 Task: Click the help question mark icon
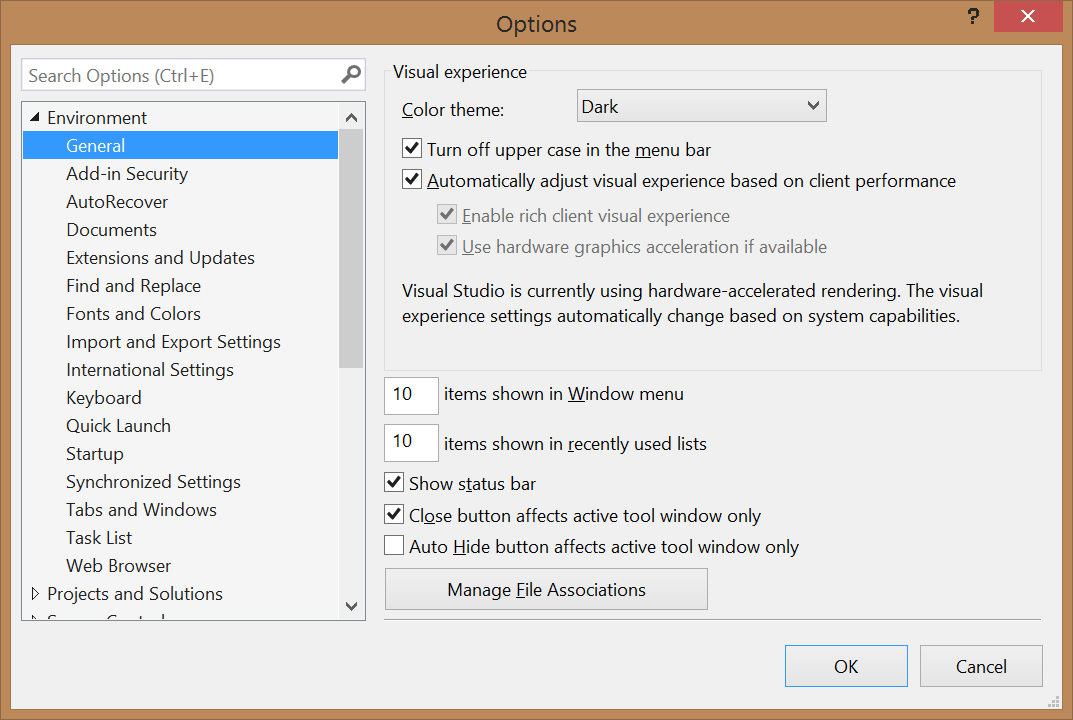click(973, 16)
